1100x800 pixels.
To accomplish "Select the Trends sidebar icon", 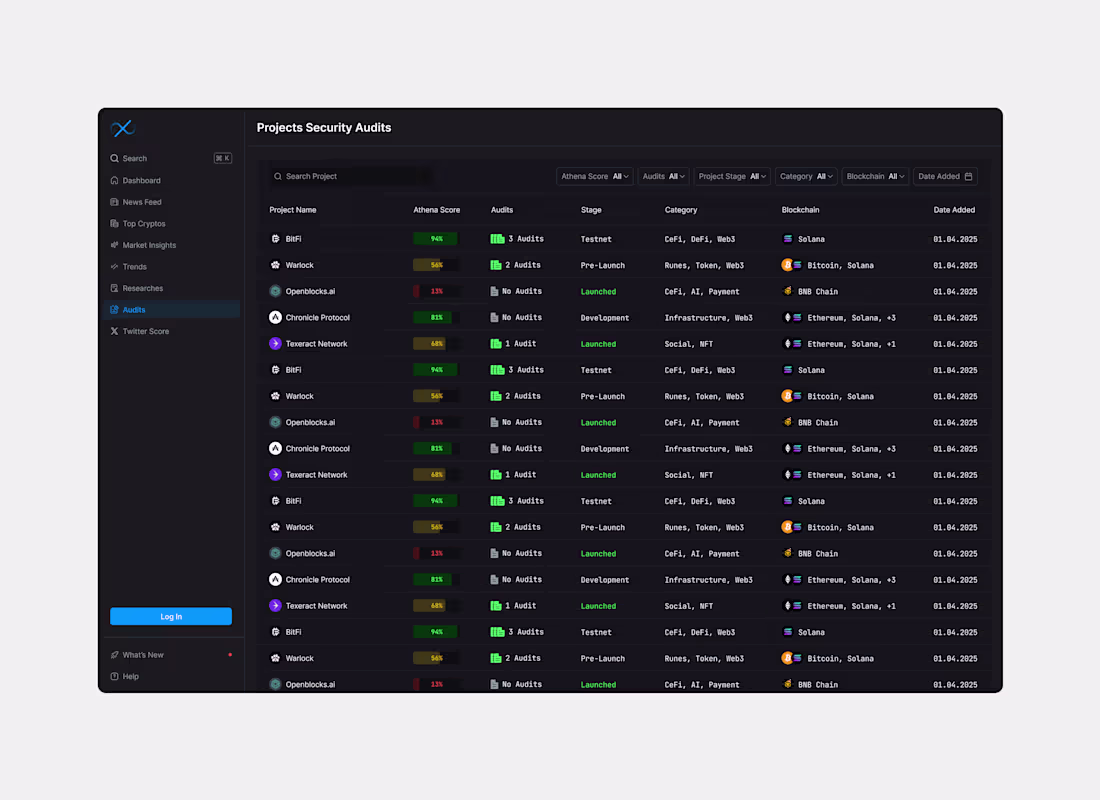I will point(113,266).
